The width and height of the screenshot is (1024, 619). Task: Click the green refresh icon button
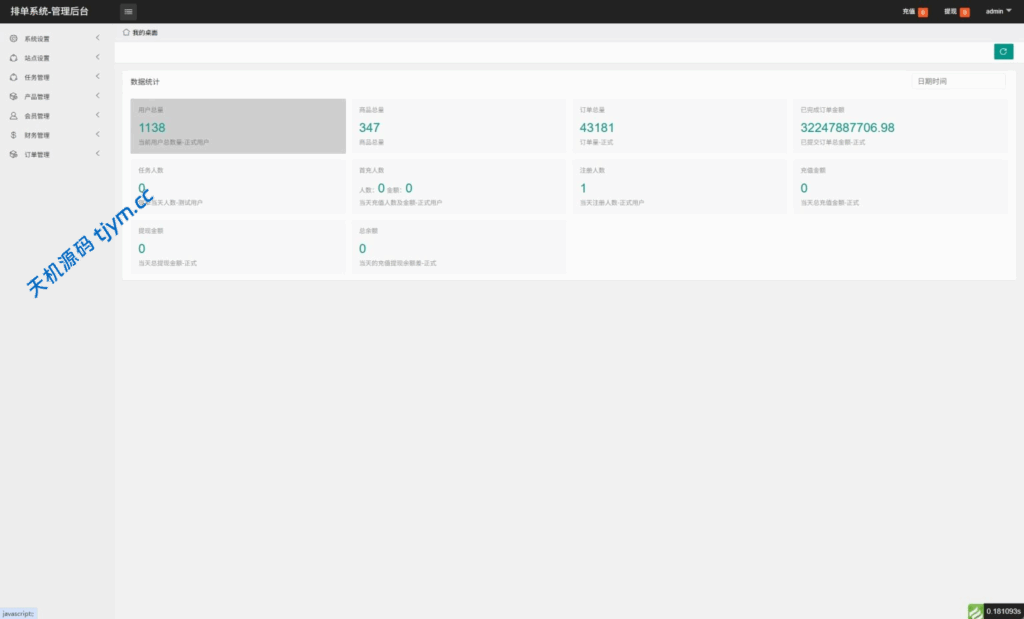pyautogui.click(x=1003, y=51)
